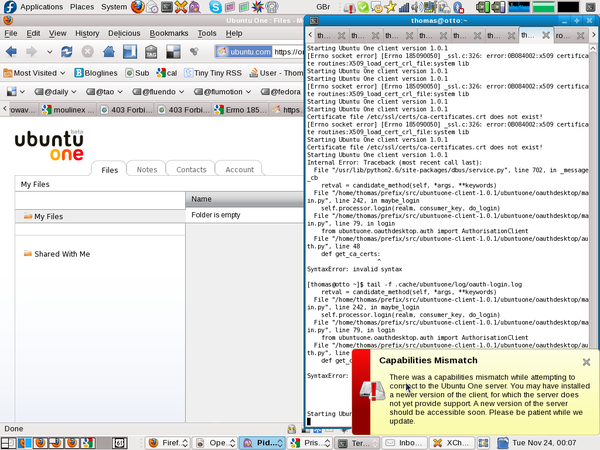Dismiss the Capabilities Mismatch notification
Viewport: 600px width, 450px height.
point(586,362)
